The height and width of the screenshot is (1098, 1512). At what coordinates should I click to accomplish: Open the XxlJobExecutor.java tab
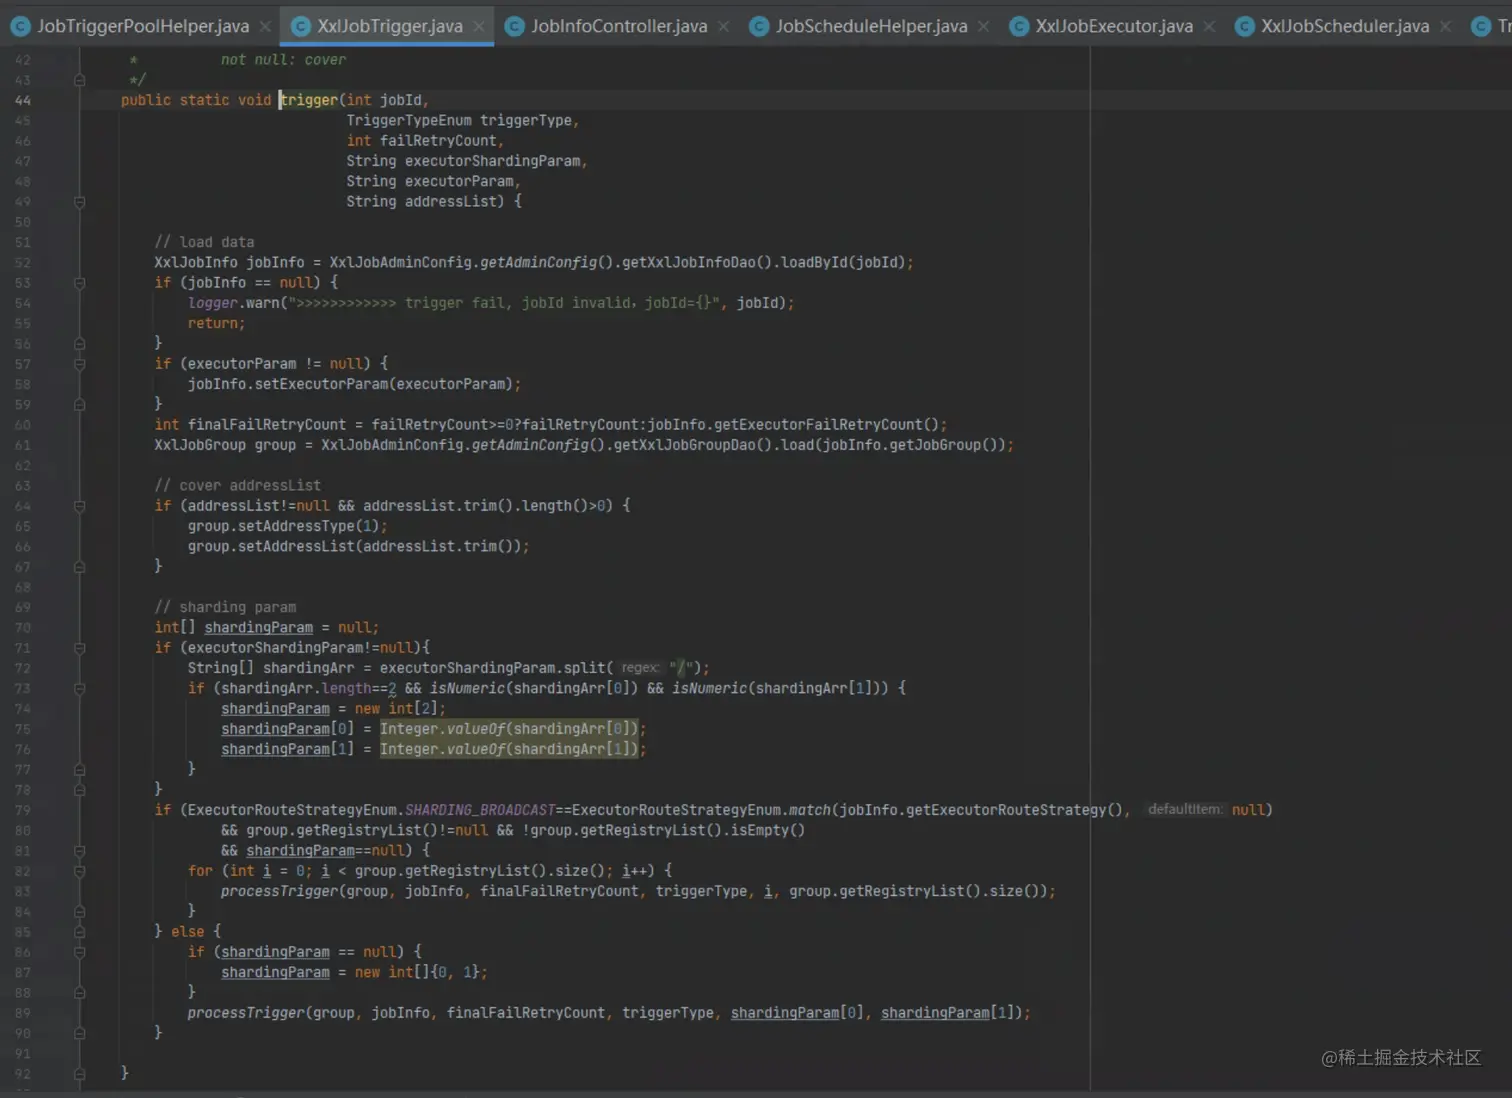[x=1113, y=26]
